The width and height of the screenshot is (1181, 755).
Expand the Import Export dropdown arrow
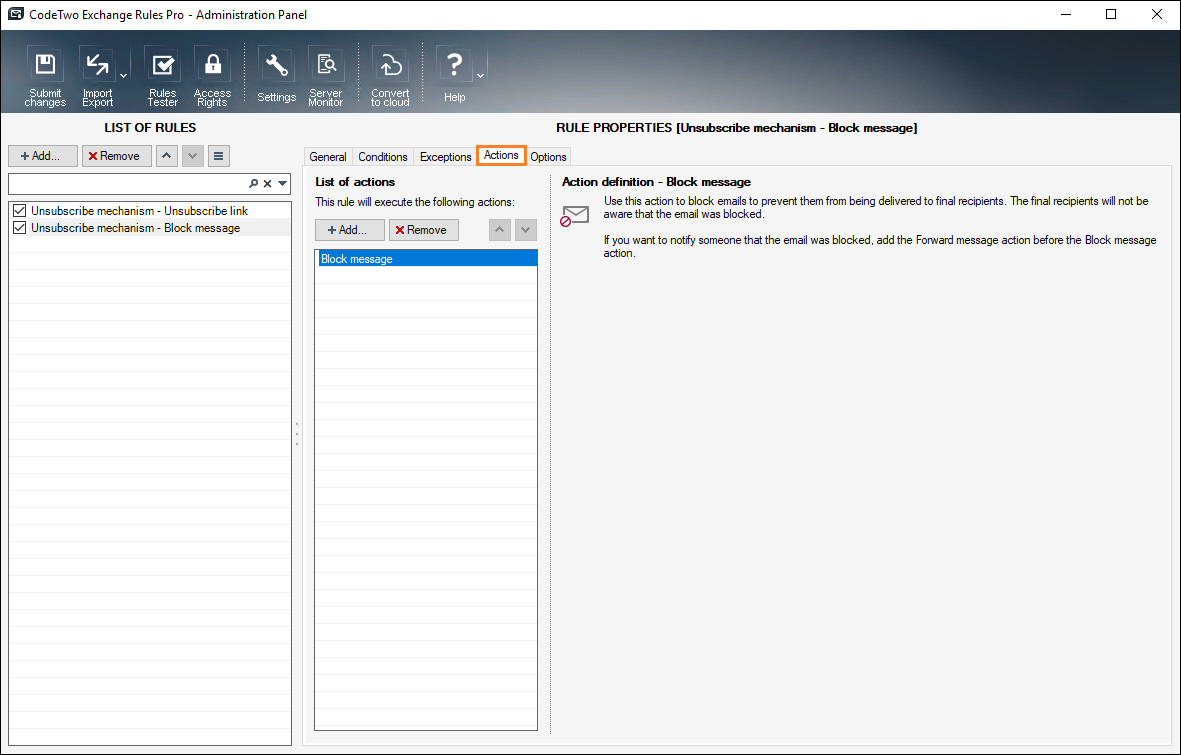pyautogui.click(x=124, y=75)
